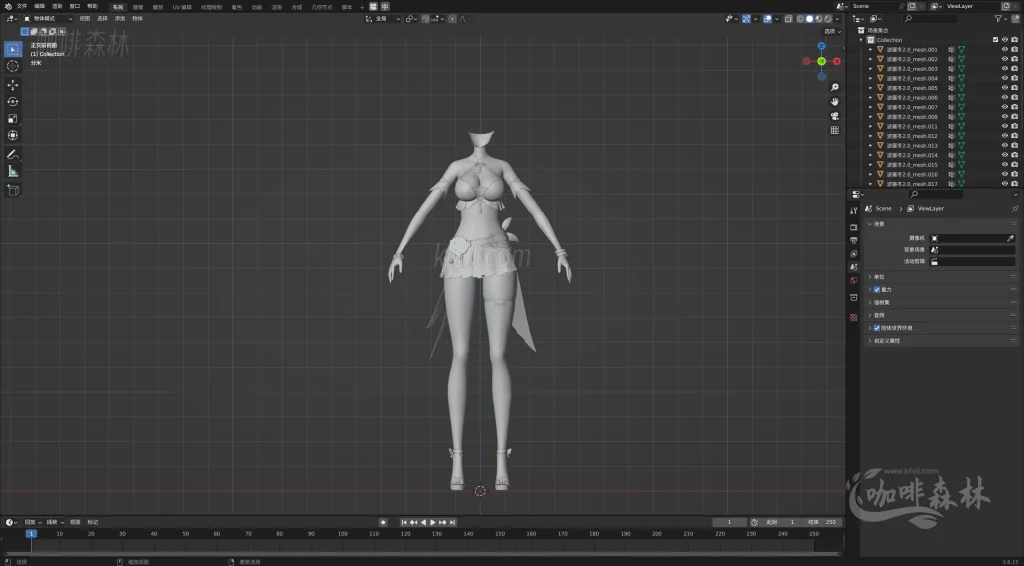Click the current frame number field

point(729,522)
